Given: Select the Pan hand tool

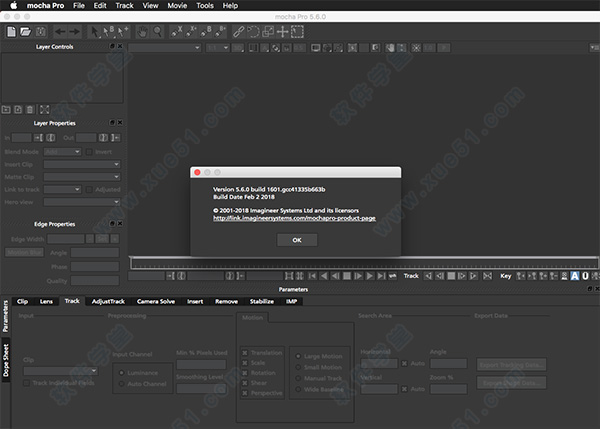Looking at the screenshot, I should [142, 32].
